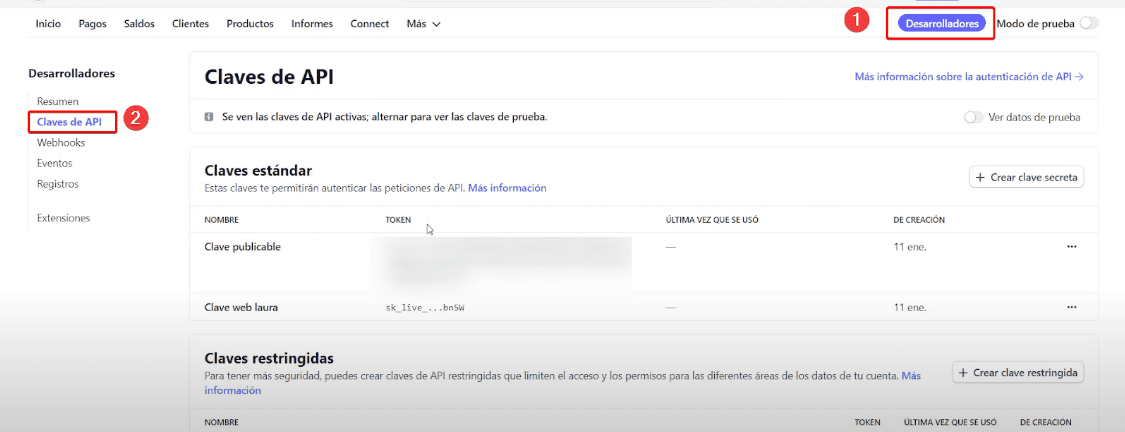Open Más información sobre la autenticación link
Screen dimensions: 1125x432
tap(968, 76)
